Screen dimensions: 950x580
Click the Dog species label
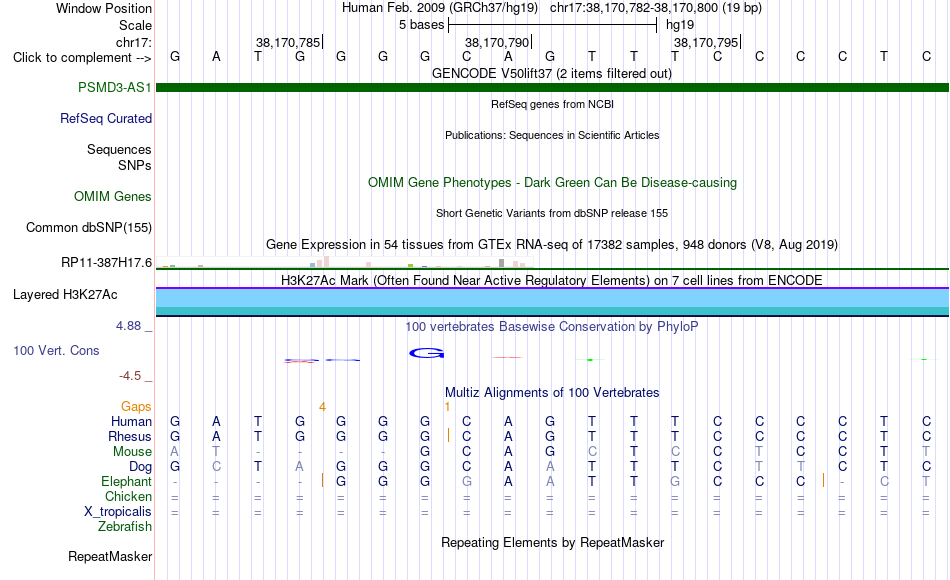[x=140, y=467]
